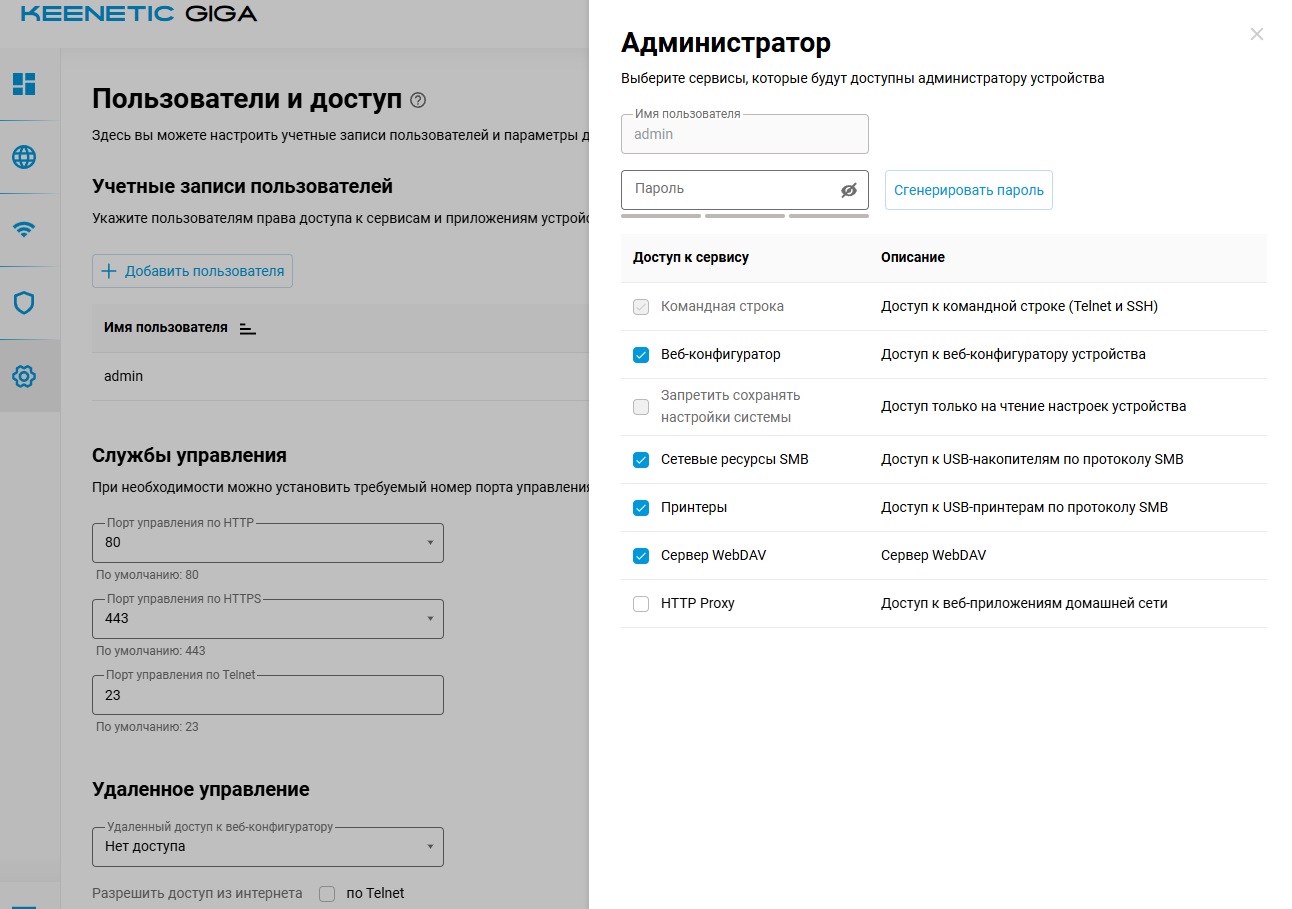Open the dashboard icon in sidebar
The image size is (1292, 909).
click(24, 84)
